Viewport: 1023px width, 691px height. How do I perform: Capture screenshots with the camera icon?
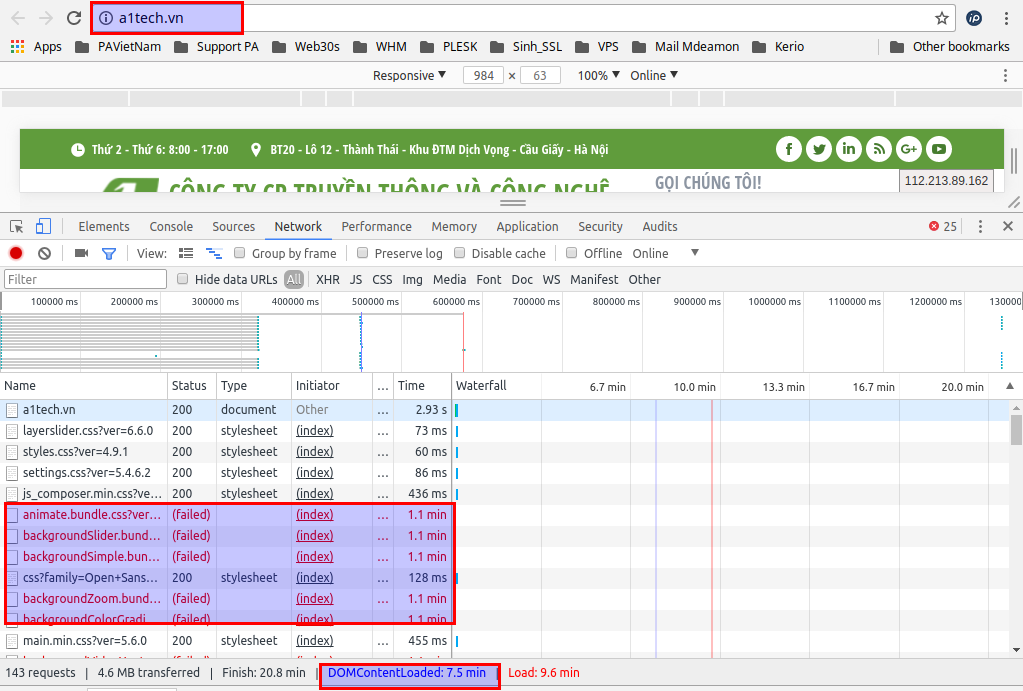[82, 253]
